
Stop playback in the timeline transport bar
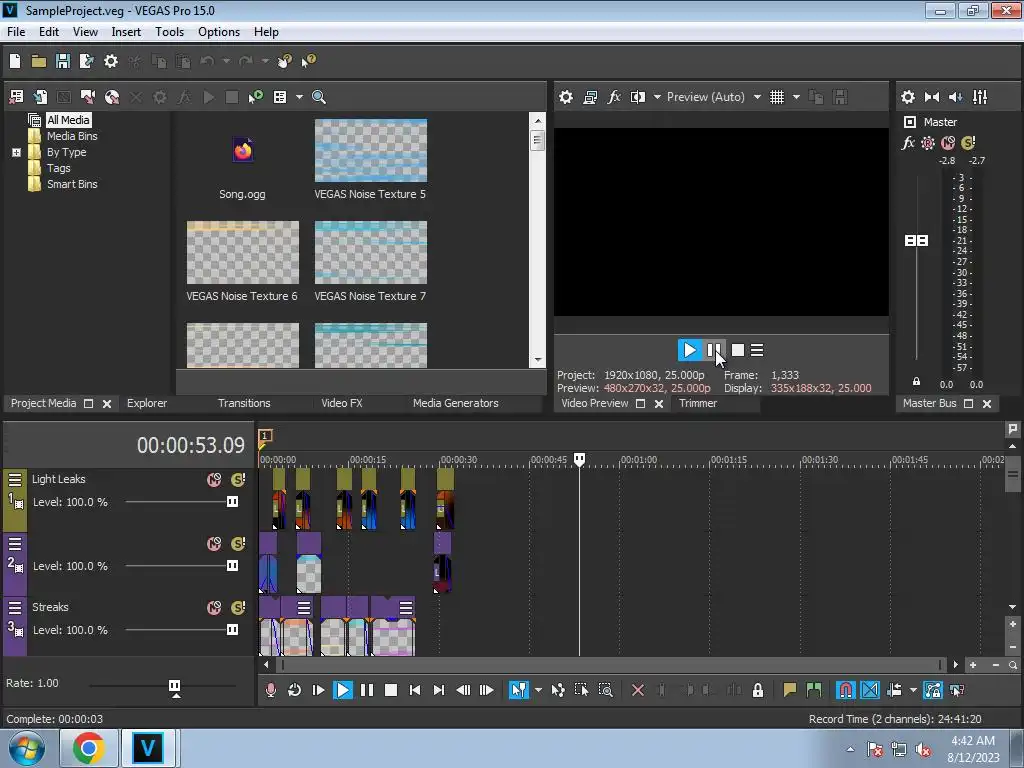coord(391,690)
